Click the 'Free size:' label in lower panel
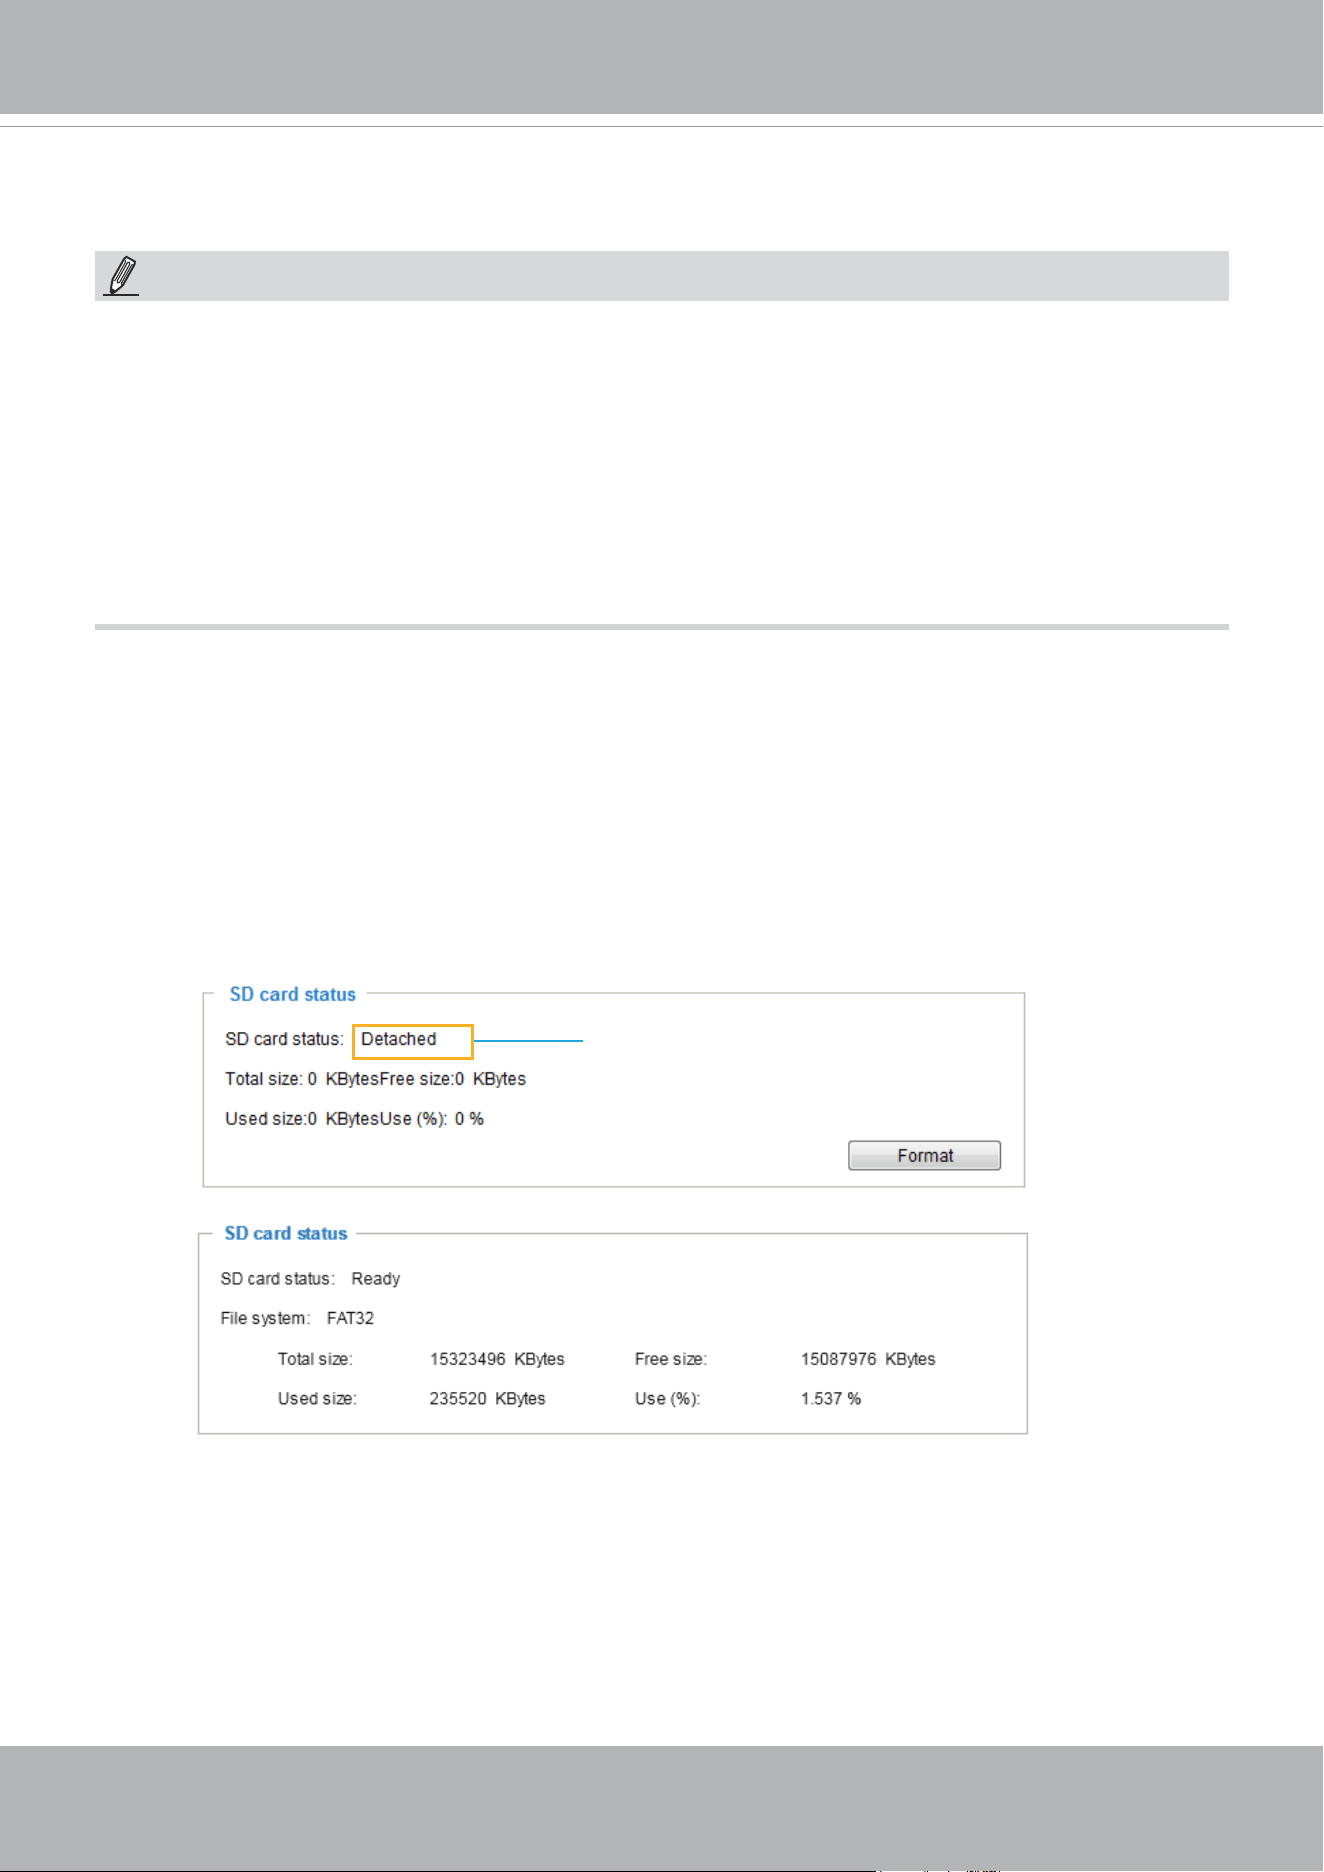Screen dimensions: 1324x1872 (670, 1359)
